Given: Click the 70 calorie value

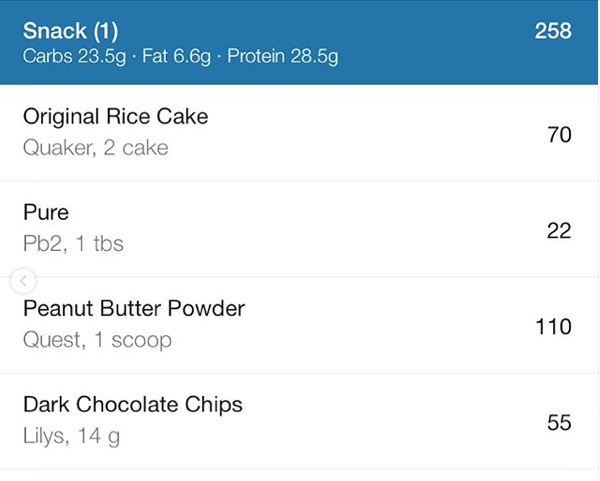Looking at the screenshot, I should [x=559, y=134].
